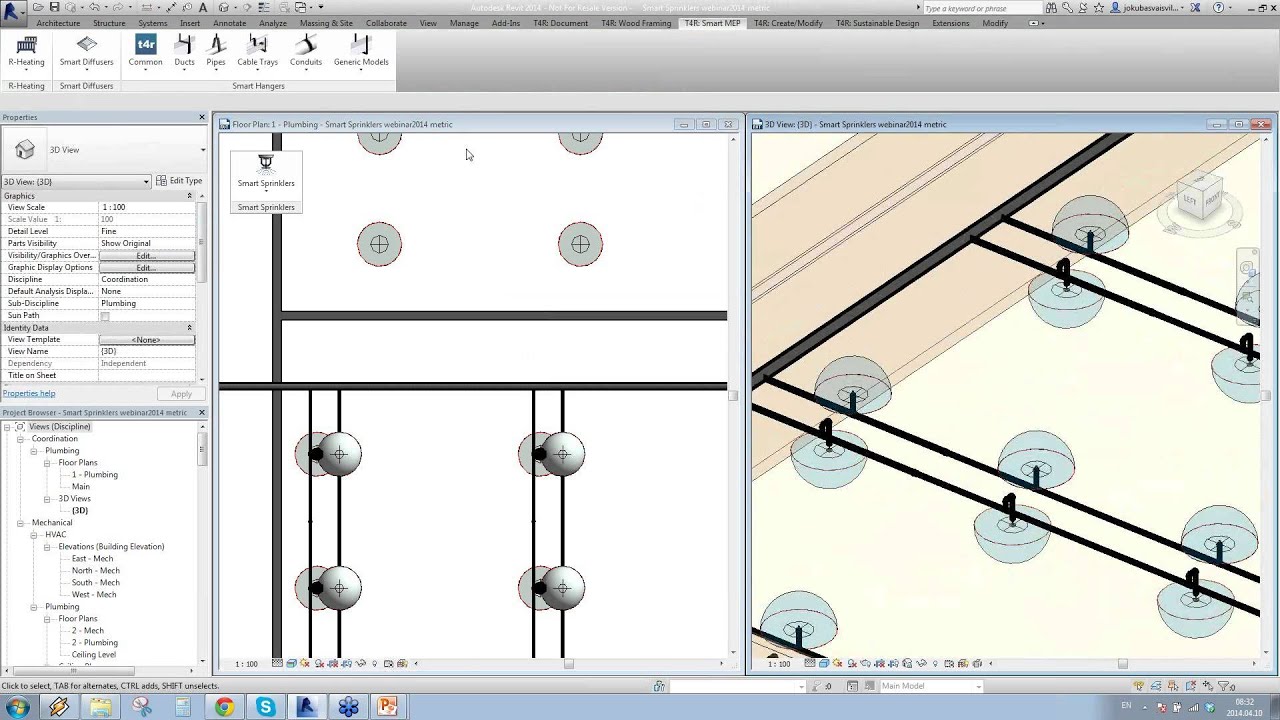The image size is (1280, 720).
Task: Click the 1 : 100 scale in the 3D view
Action: pos(779,663)
